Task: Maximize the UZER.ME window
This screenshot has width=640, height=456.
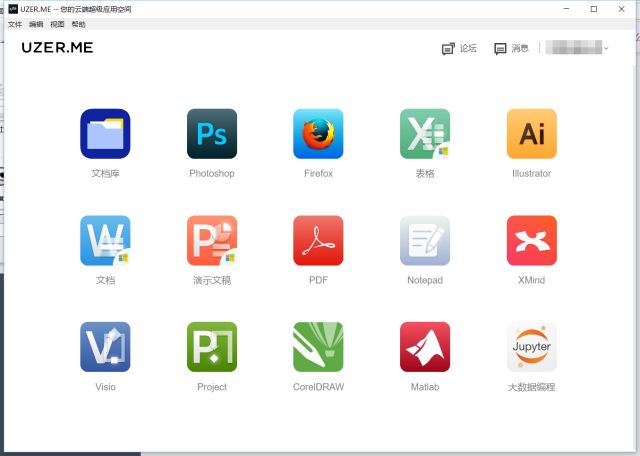Action: point(594,9)
